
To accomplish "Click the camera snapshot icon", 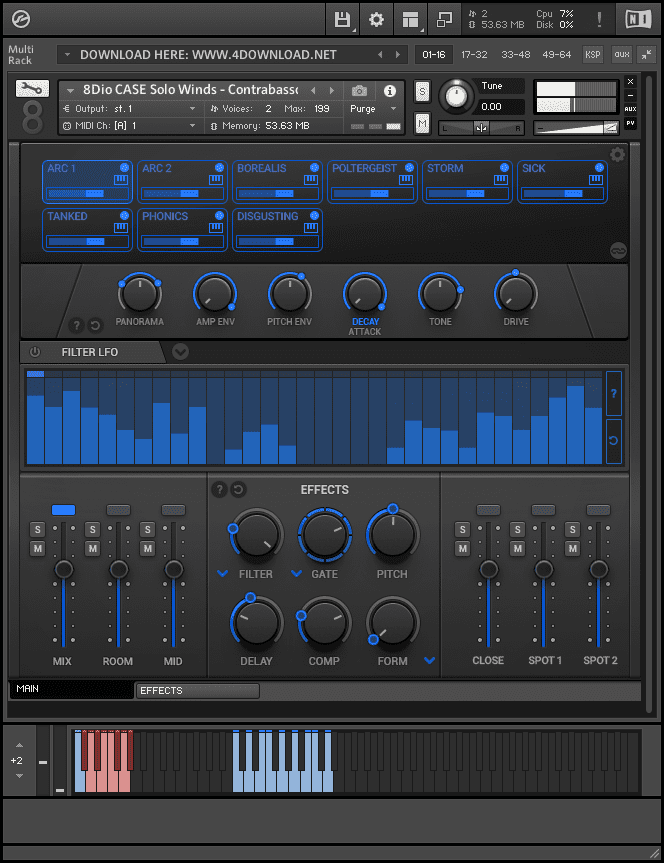I will point(359,90).
